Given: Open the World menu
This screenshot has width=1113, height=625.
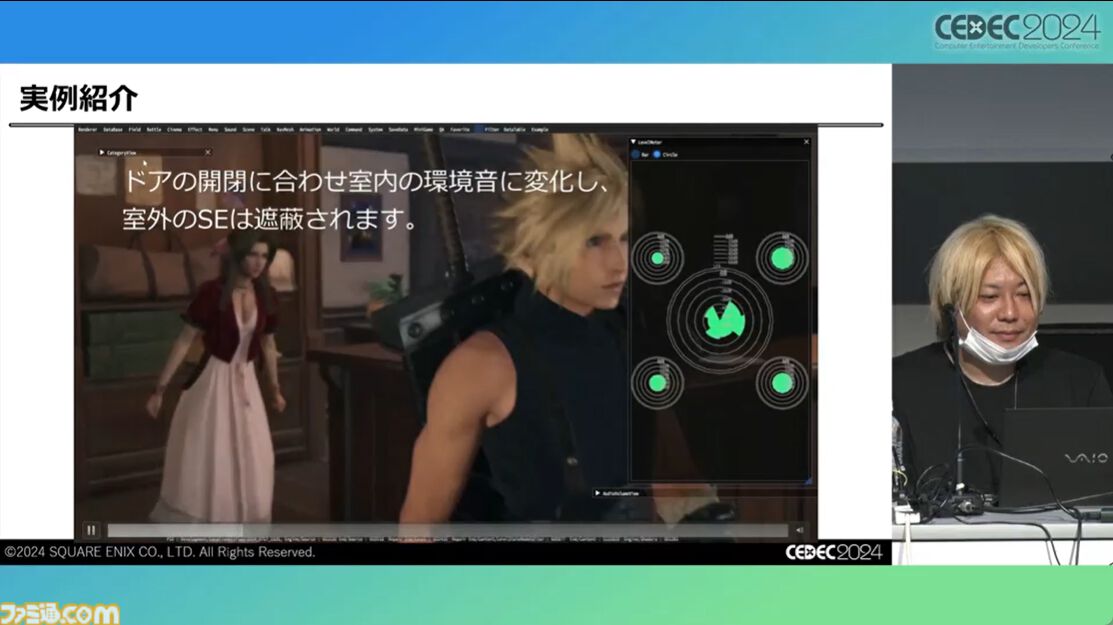Looking at the screenshot, I should (333, 130).
